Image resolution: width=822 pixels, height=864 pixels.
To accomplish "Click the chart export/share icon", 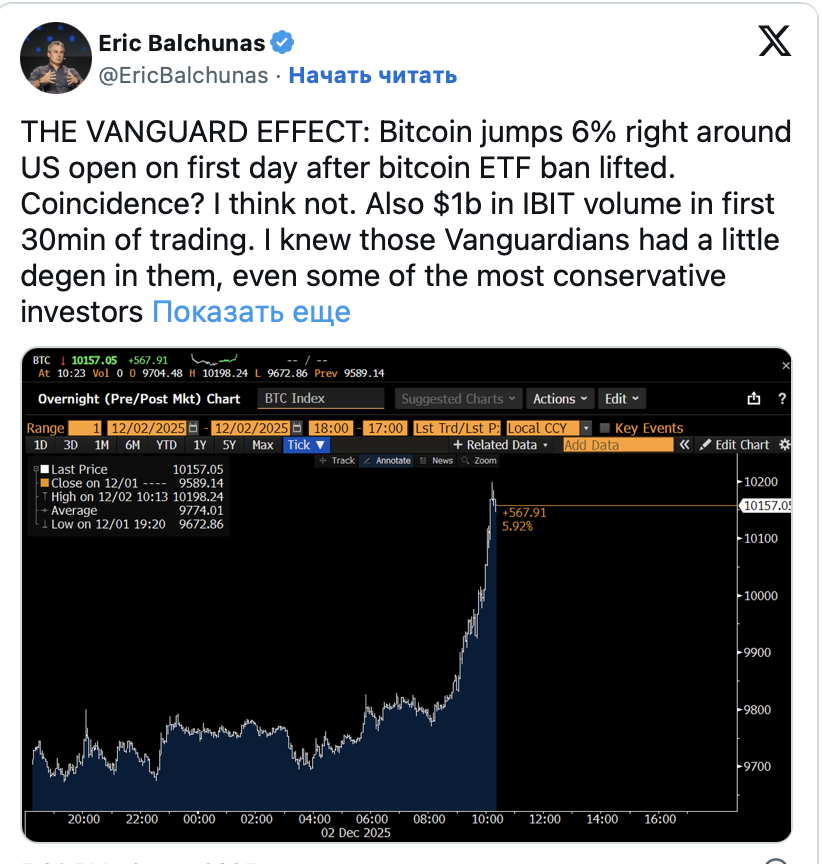I will pyautogui.click(x=754, y=399).
